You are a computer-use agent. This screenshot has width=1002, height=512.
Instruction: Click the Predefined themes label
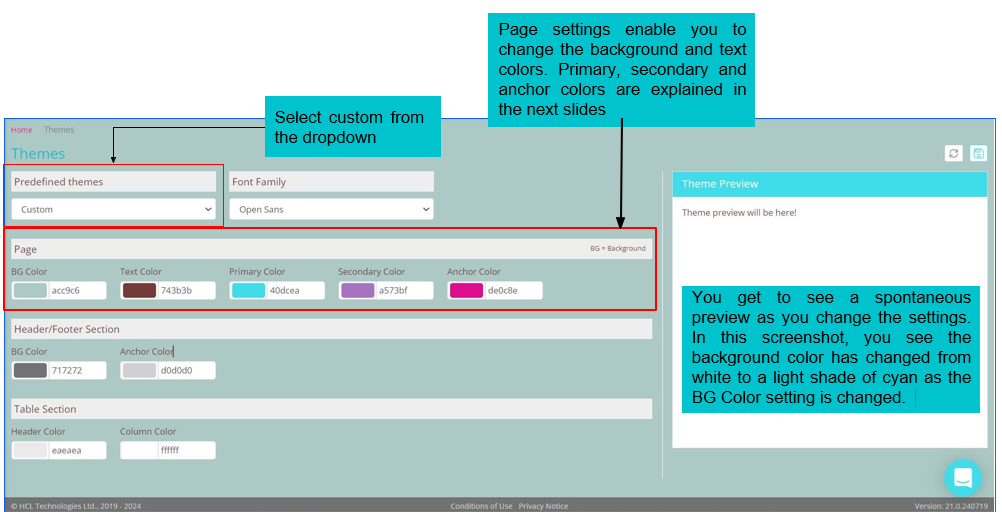click(59, 182)
